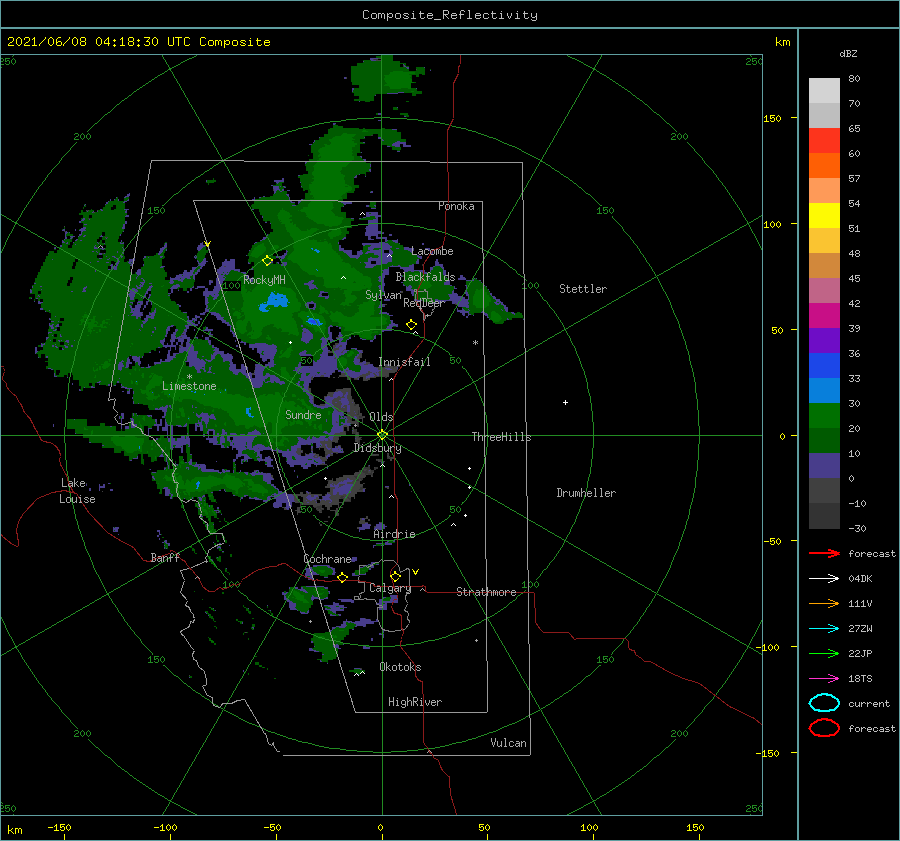Select the violet legend swatch below 39 dBZ
The image size is (900, 841).
pyautogui.click(x=824, y=340)
